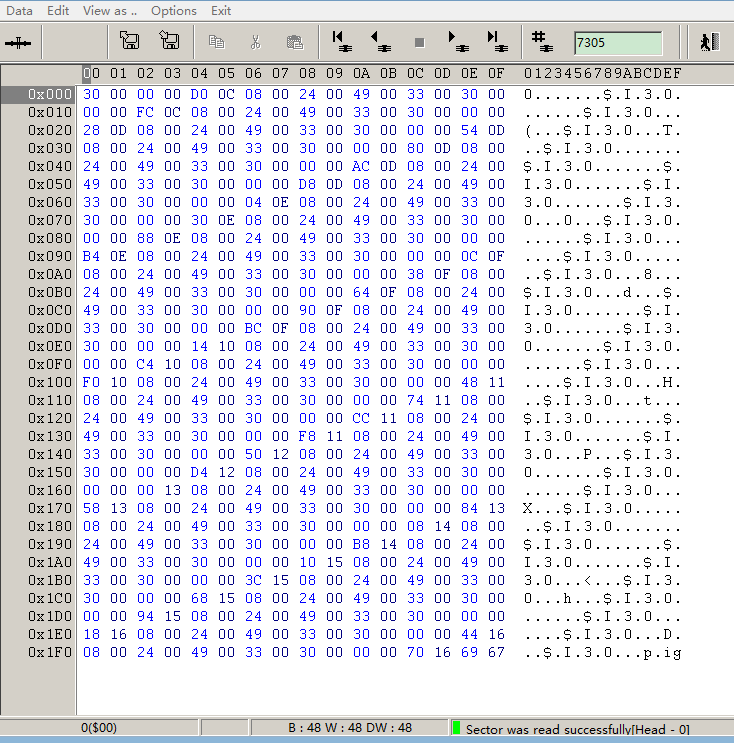Click byte FC in row 0x010

point(145,112)
